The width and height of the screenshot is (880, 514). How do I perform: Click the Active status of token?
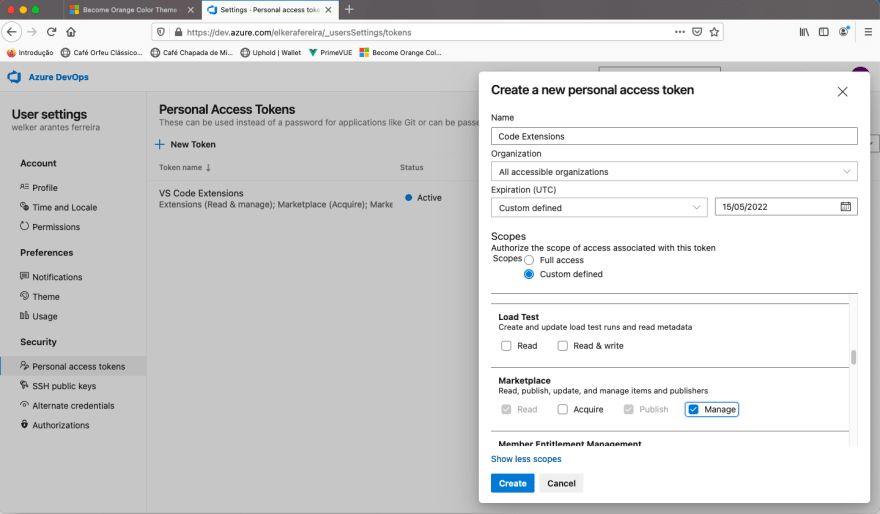(424, 198)
